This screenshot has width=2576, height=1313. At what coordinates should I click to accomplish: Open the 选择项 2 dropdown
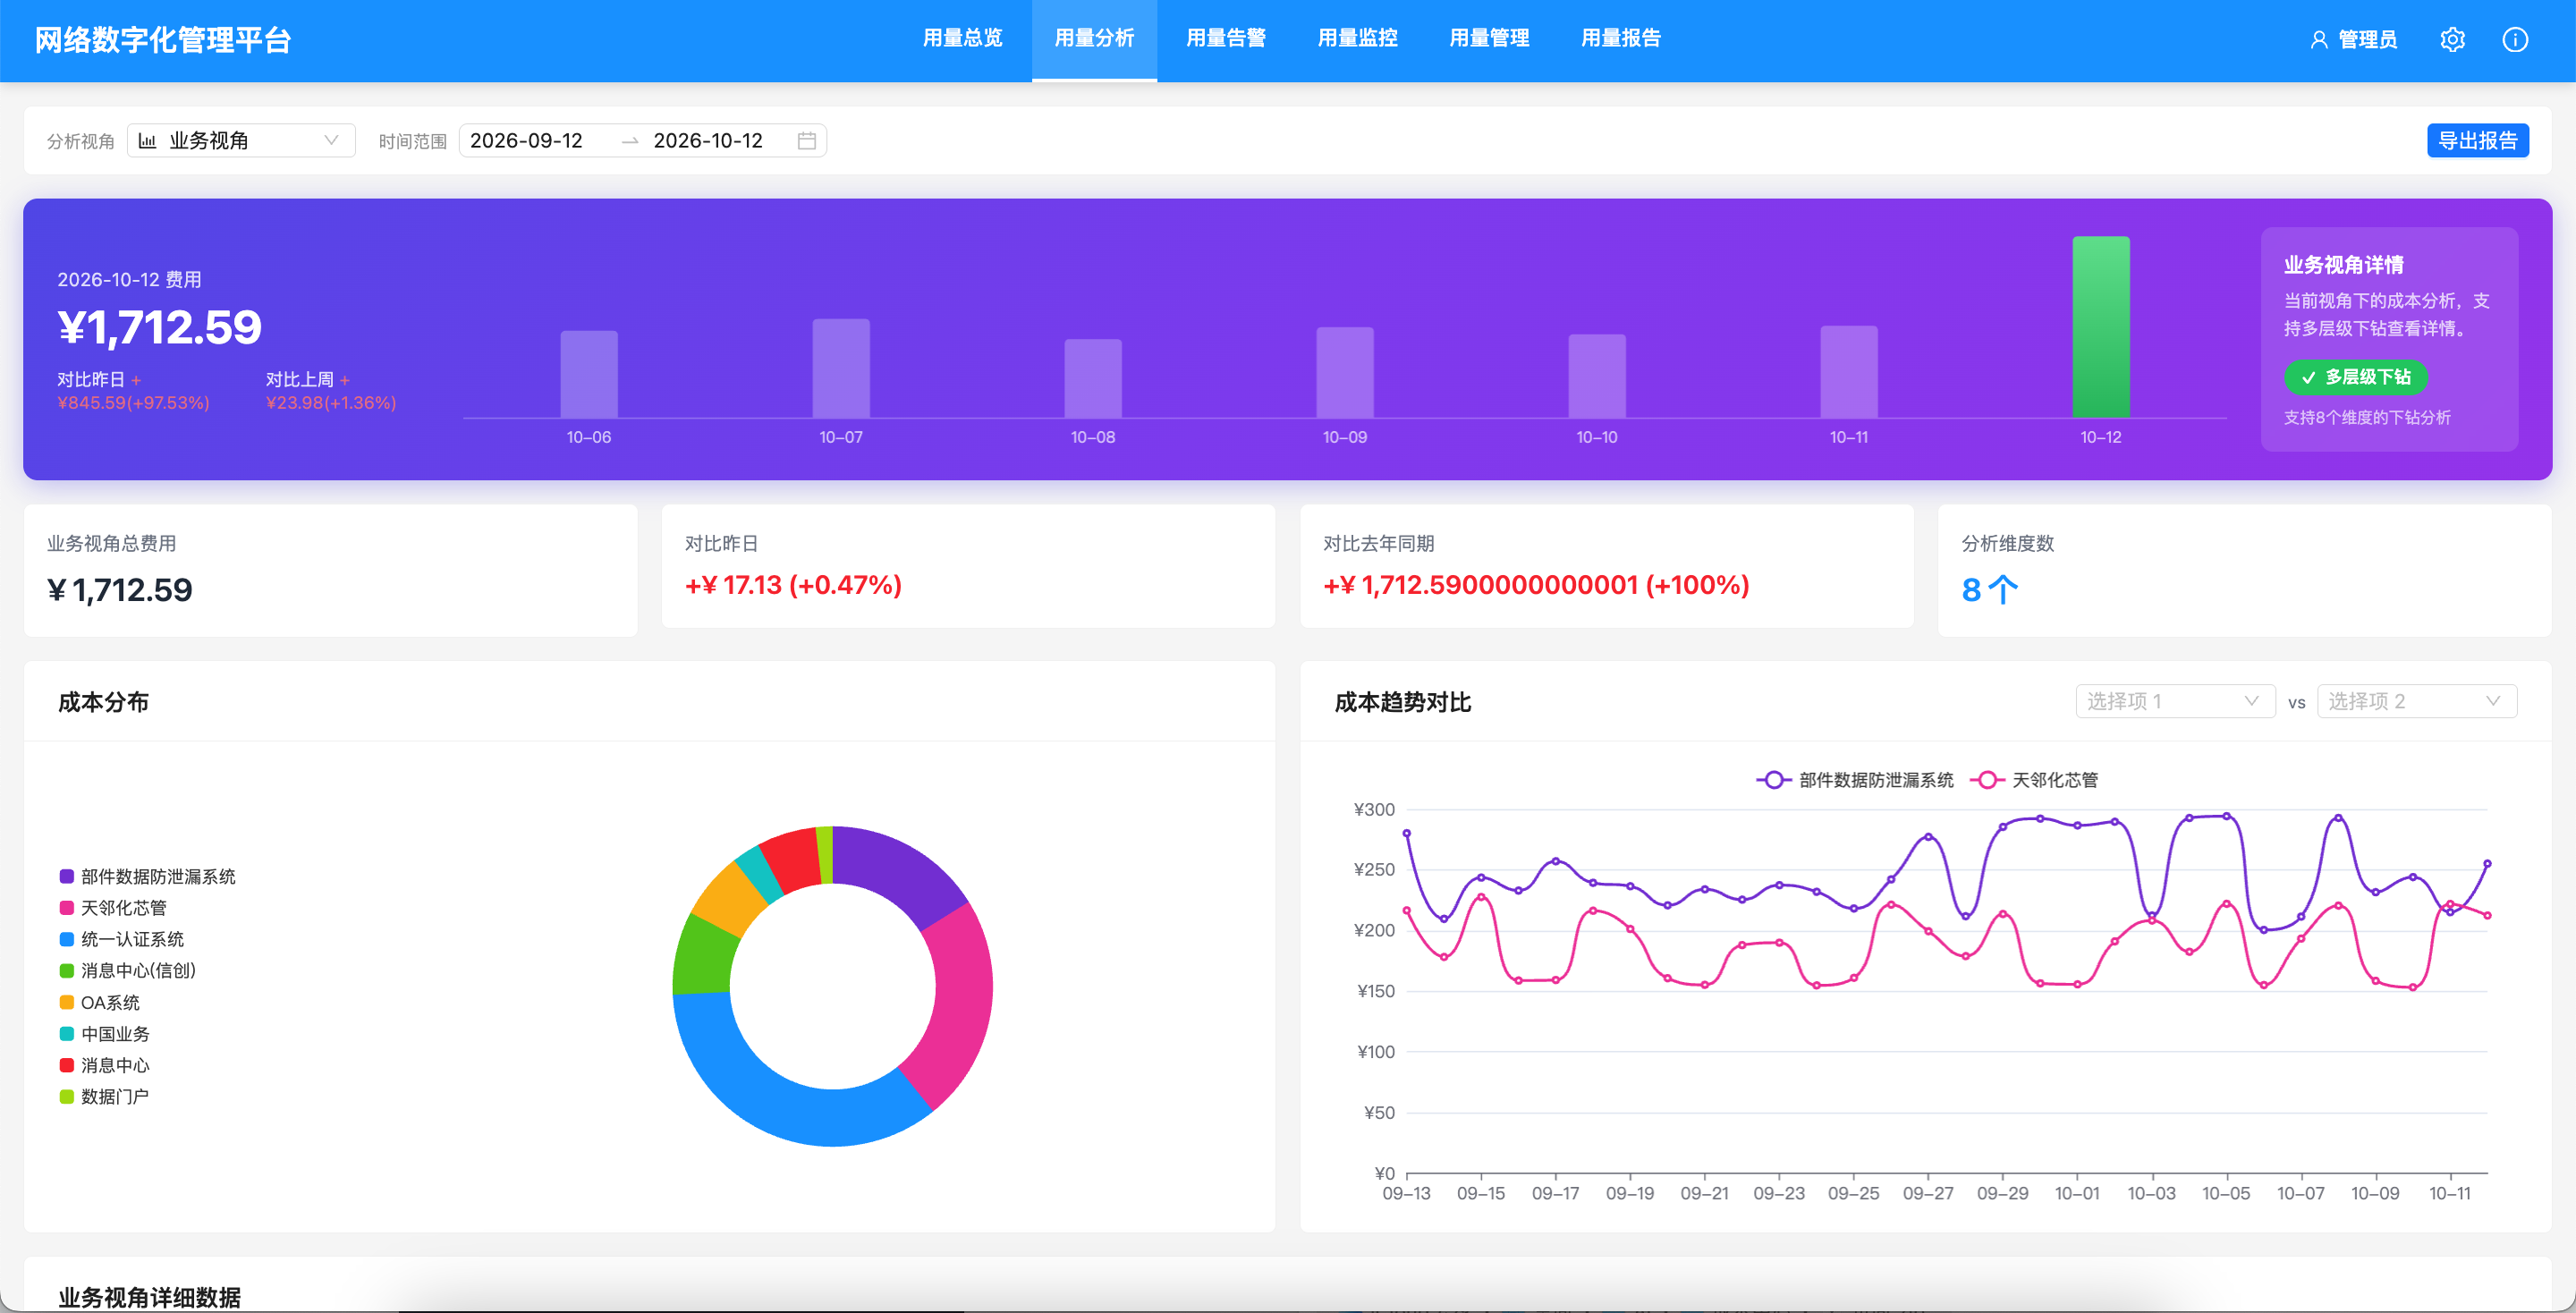(2416, 701)
